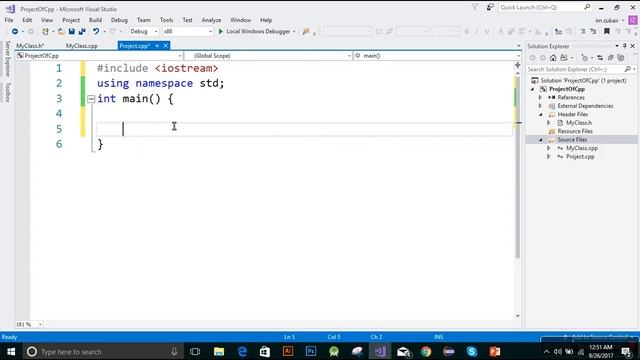Switch to the MyClass.h tab

[x=30, y=46]
